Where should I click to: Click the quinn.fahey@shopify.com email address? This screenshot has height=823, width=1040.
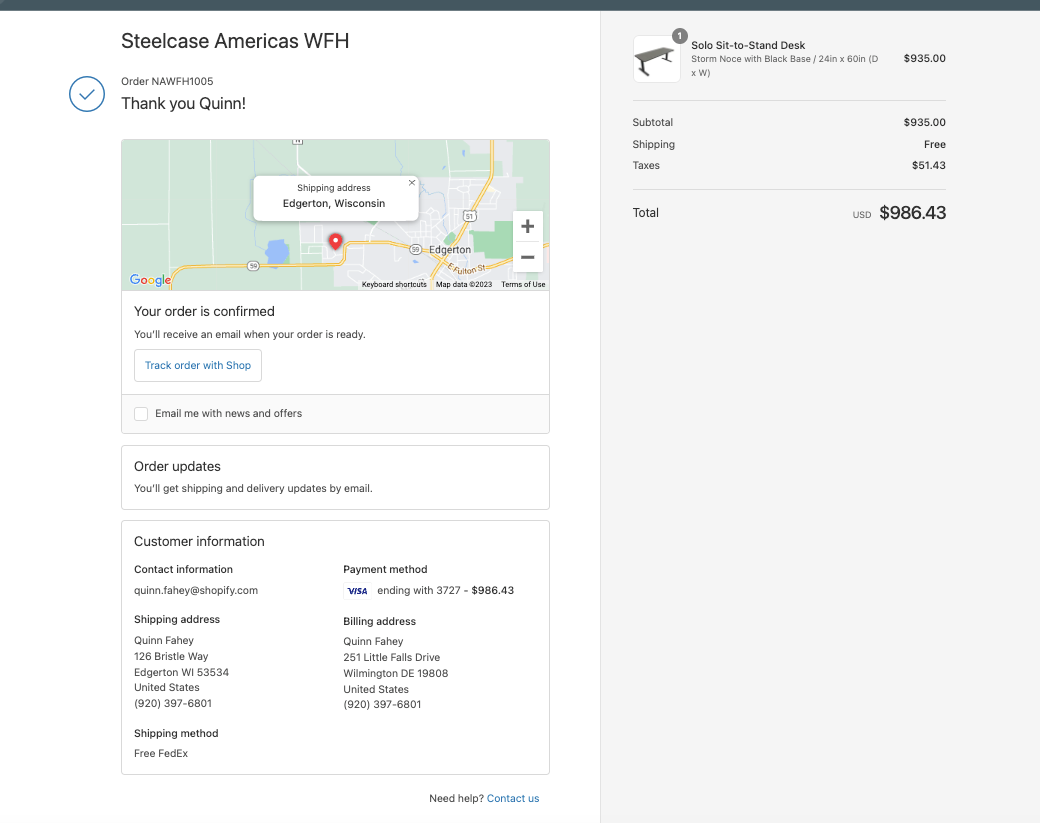tap(196, 590)
